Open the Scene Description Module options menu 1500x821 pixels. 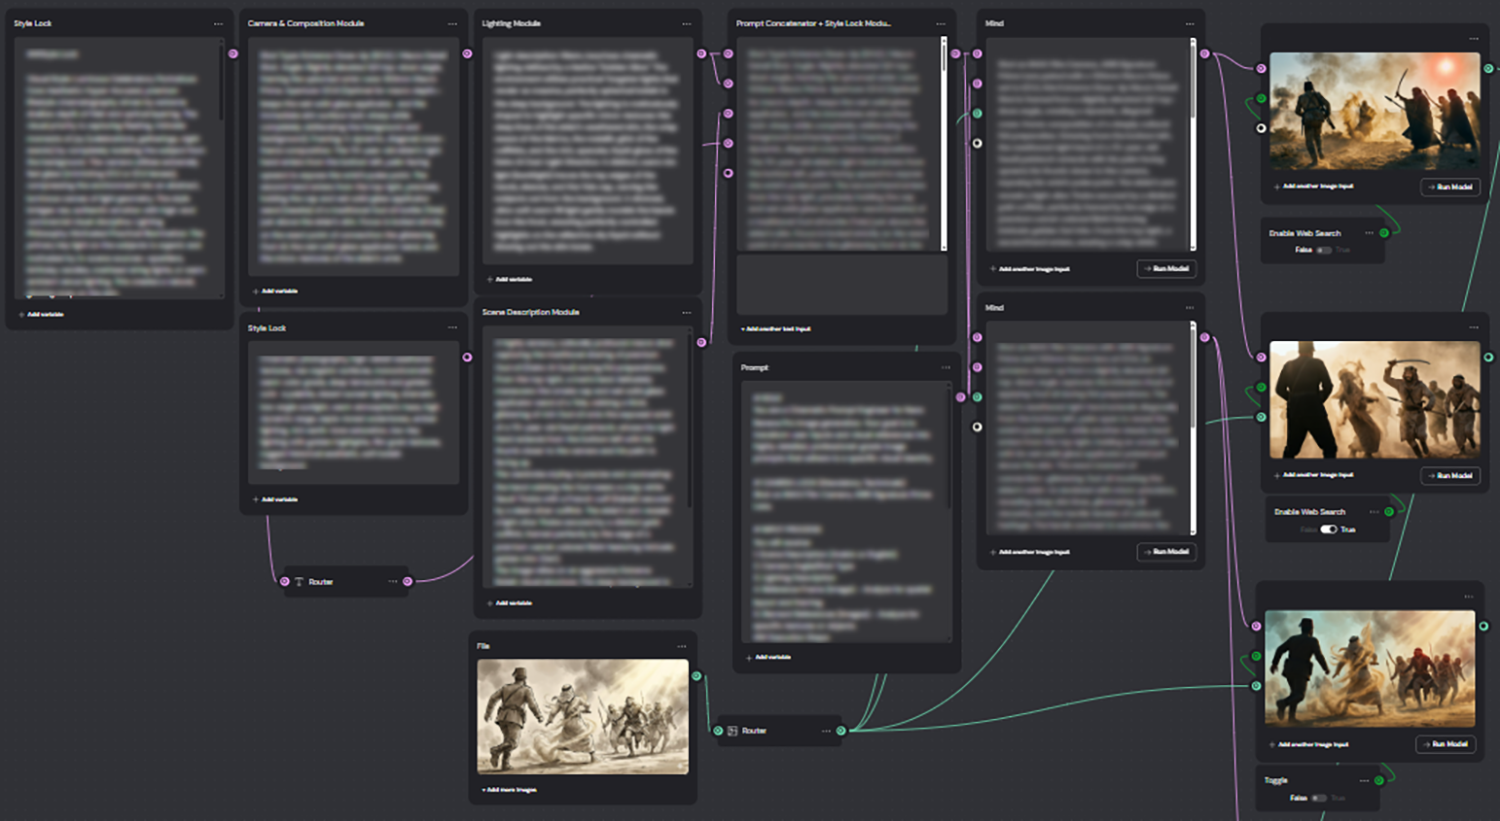coord(686,312)
